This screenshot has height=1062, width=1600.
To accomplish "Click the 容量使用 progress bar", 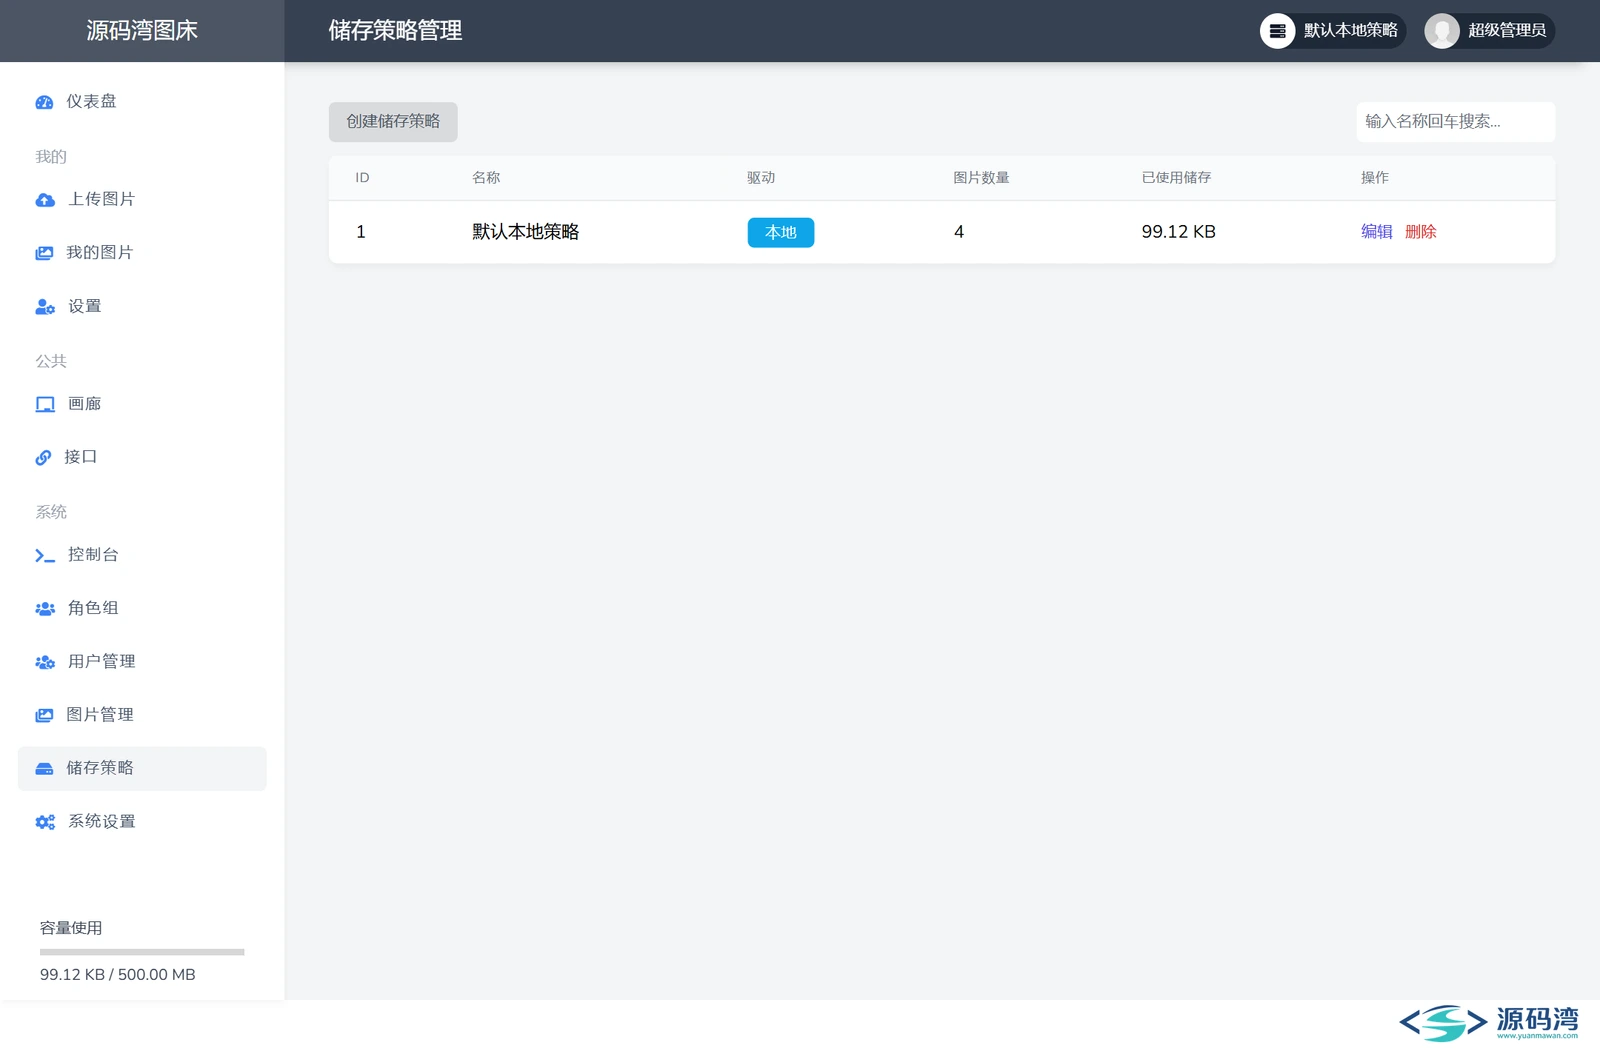I will [142, 952].
